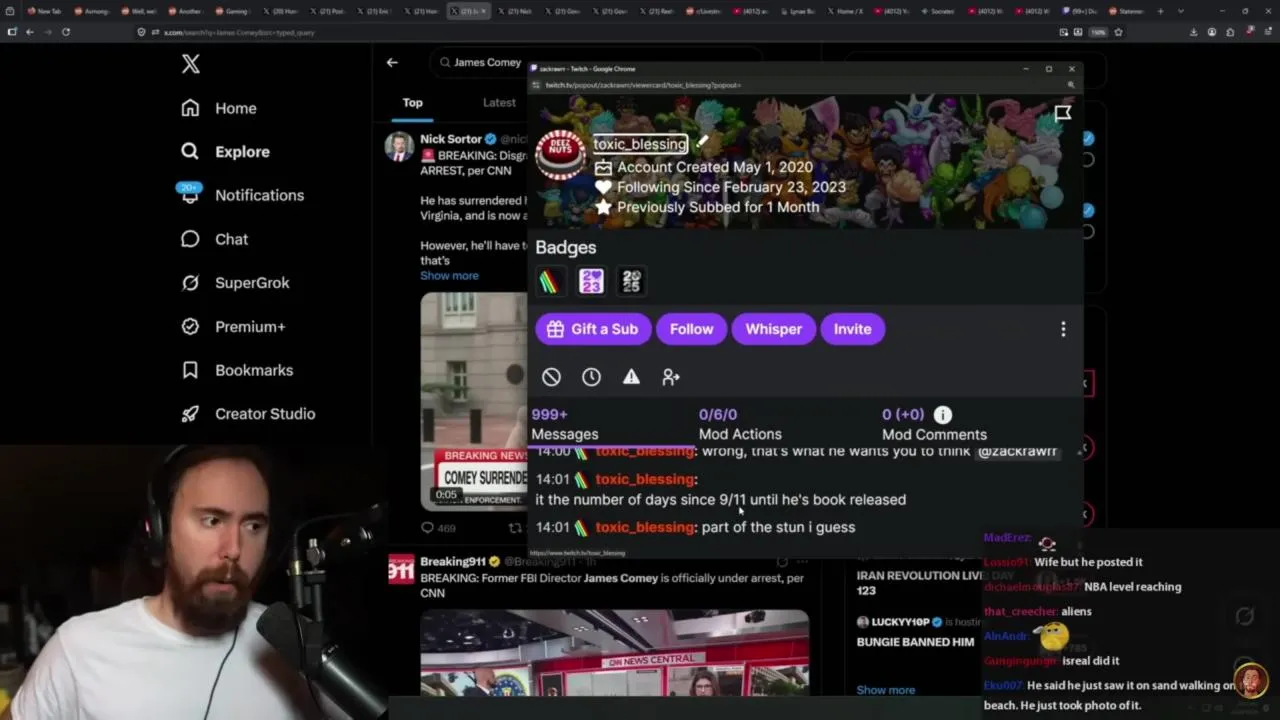
Task: Click the Twitch popout address bar URL
Action: [x=643, y=85]
